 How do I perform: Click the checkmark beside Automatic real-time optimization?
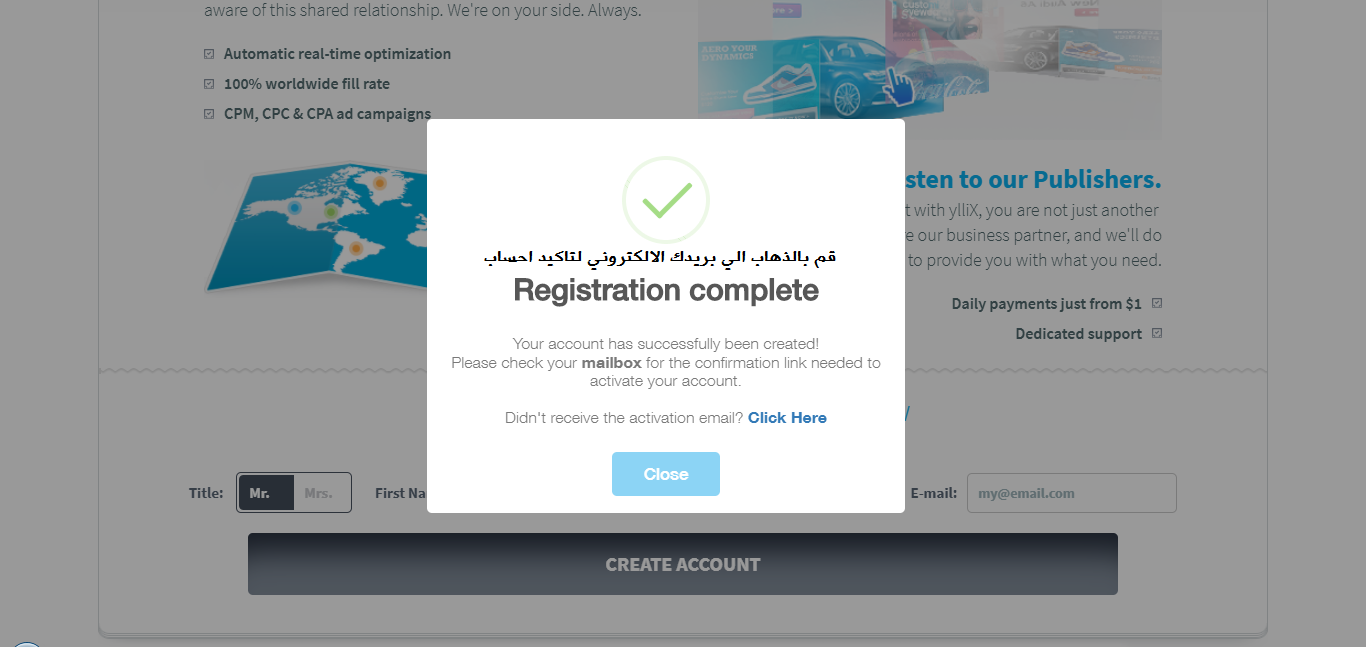coord(209,54)
